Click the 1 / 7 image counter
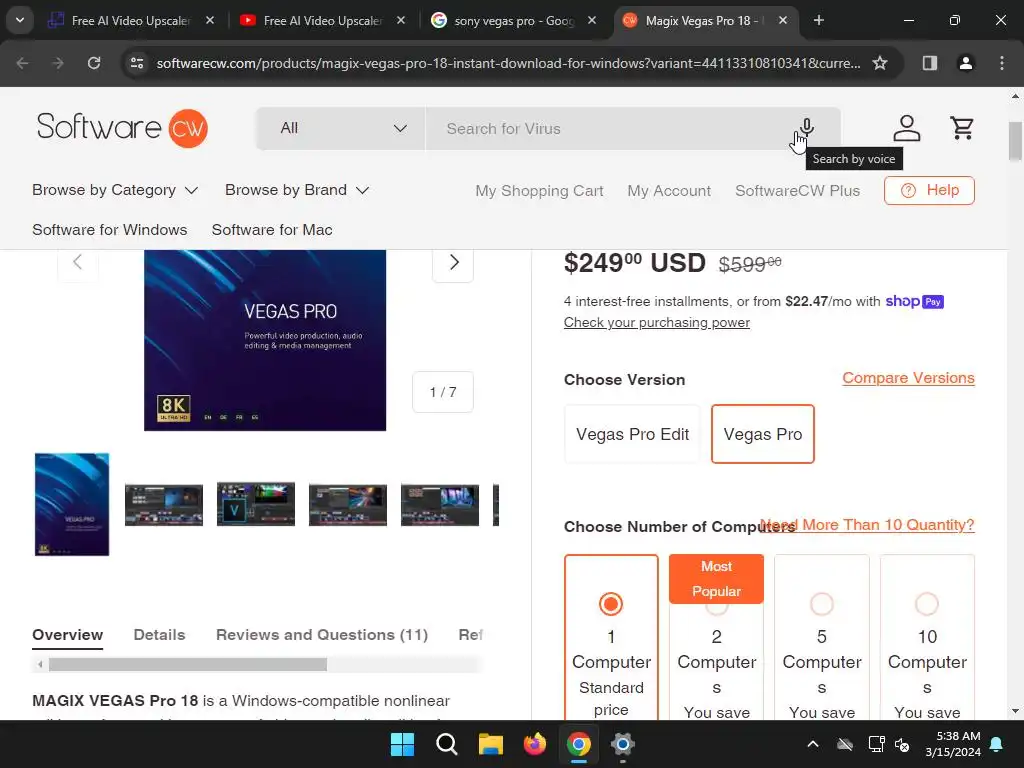The height and width of the screenshot is (768, 1024). click(443, 392)
